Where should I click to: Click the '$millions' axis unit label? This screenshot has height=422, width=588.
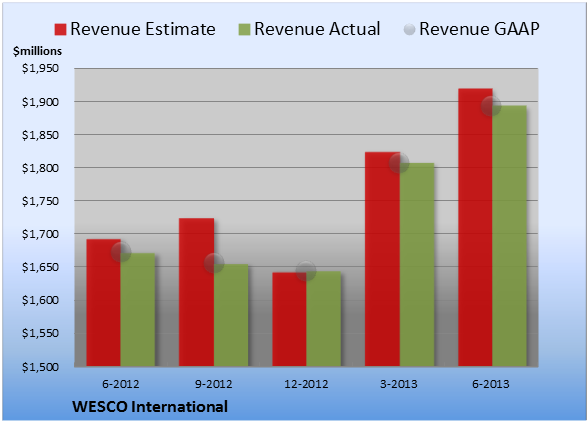pos(38,51)
